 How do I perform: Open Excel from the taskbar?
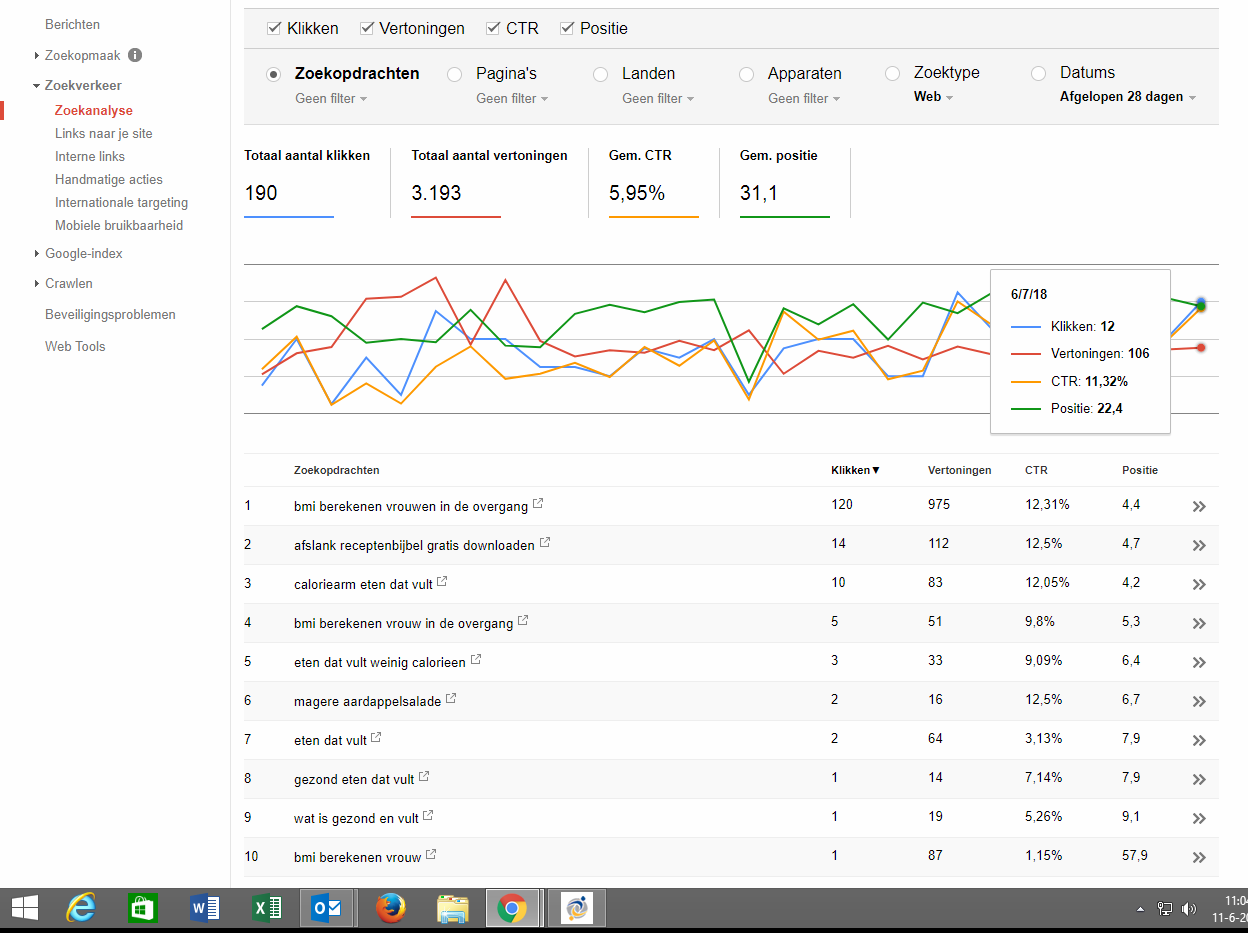point(266,908)
